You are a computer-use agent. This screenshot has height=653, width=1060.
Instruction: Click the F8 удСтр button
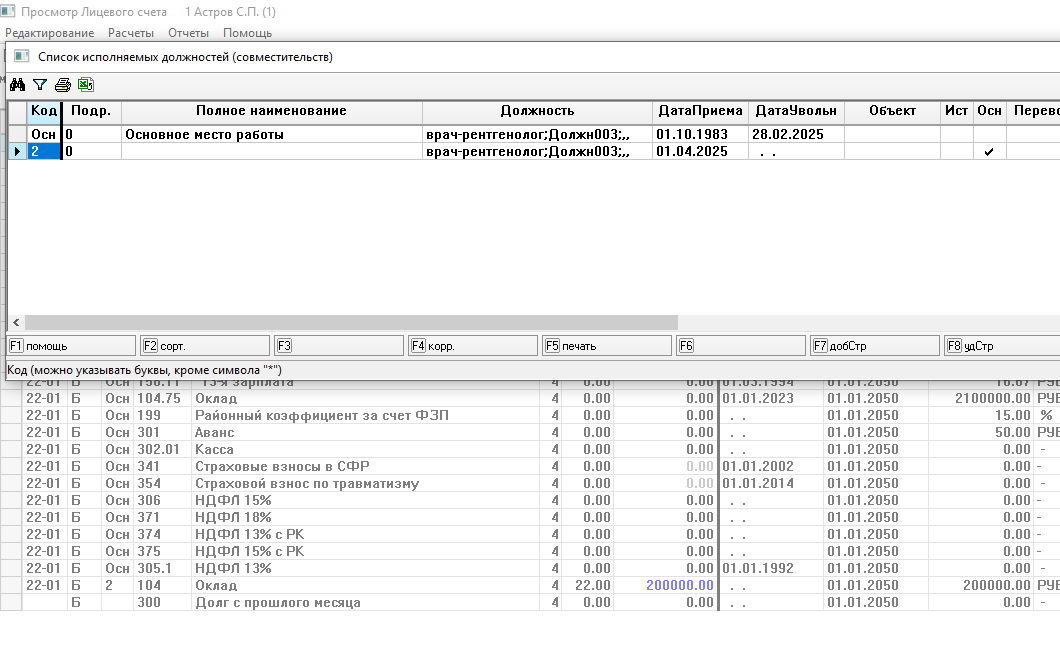1000,346
